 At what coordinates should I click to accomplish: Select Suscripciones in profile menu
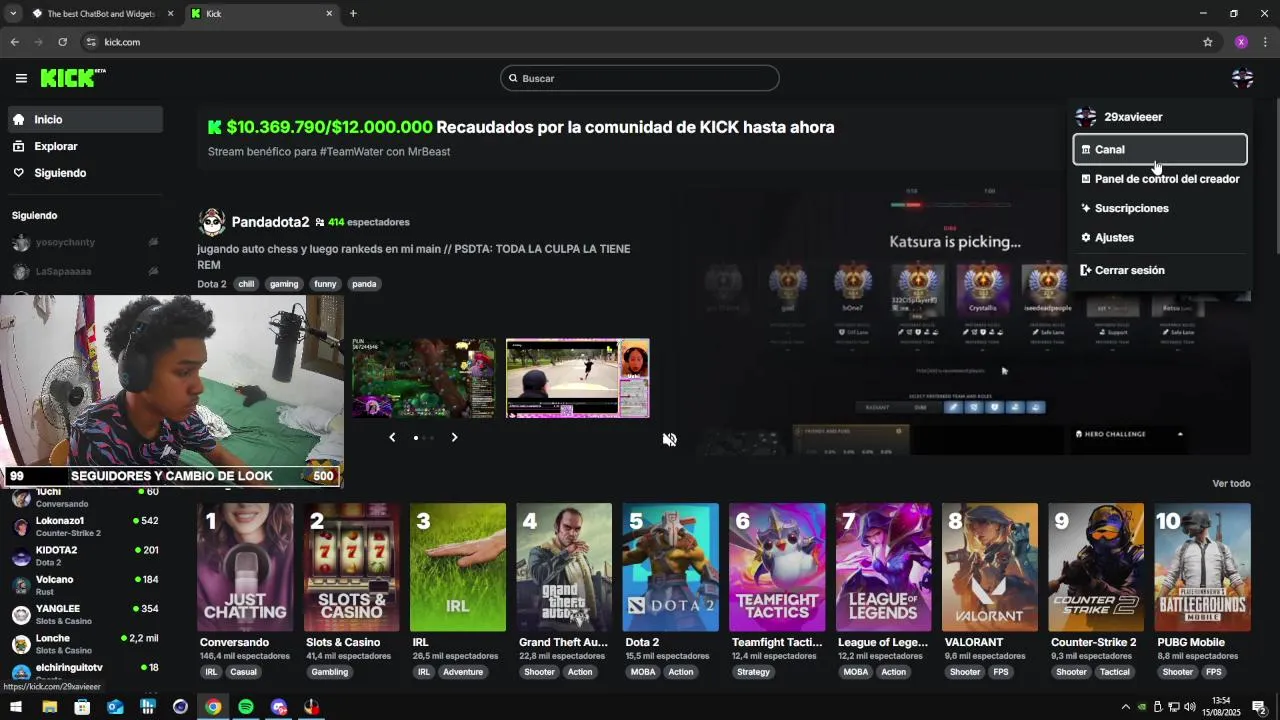[x=1160, y=208]
